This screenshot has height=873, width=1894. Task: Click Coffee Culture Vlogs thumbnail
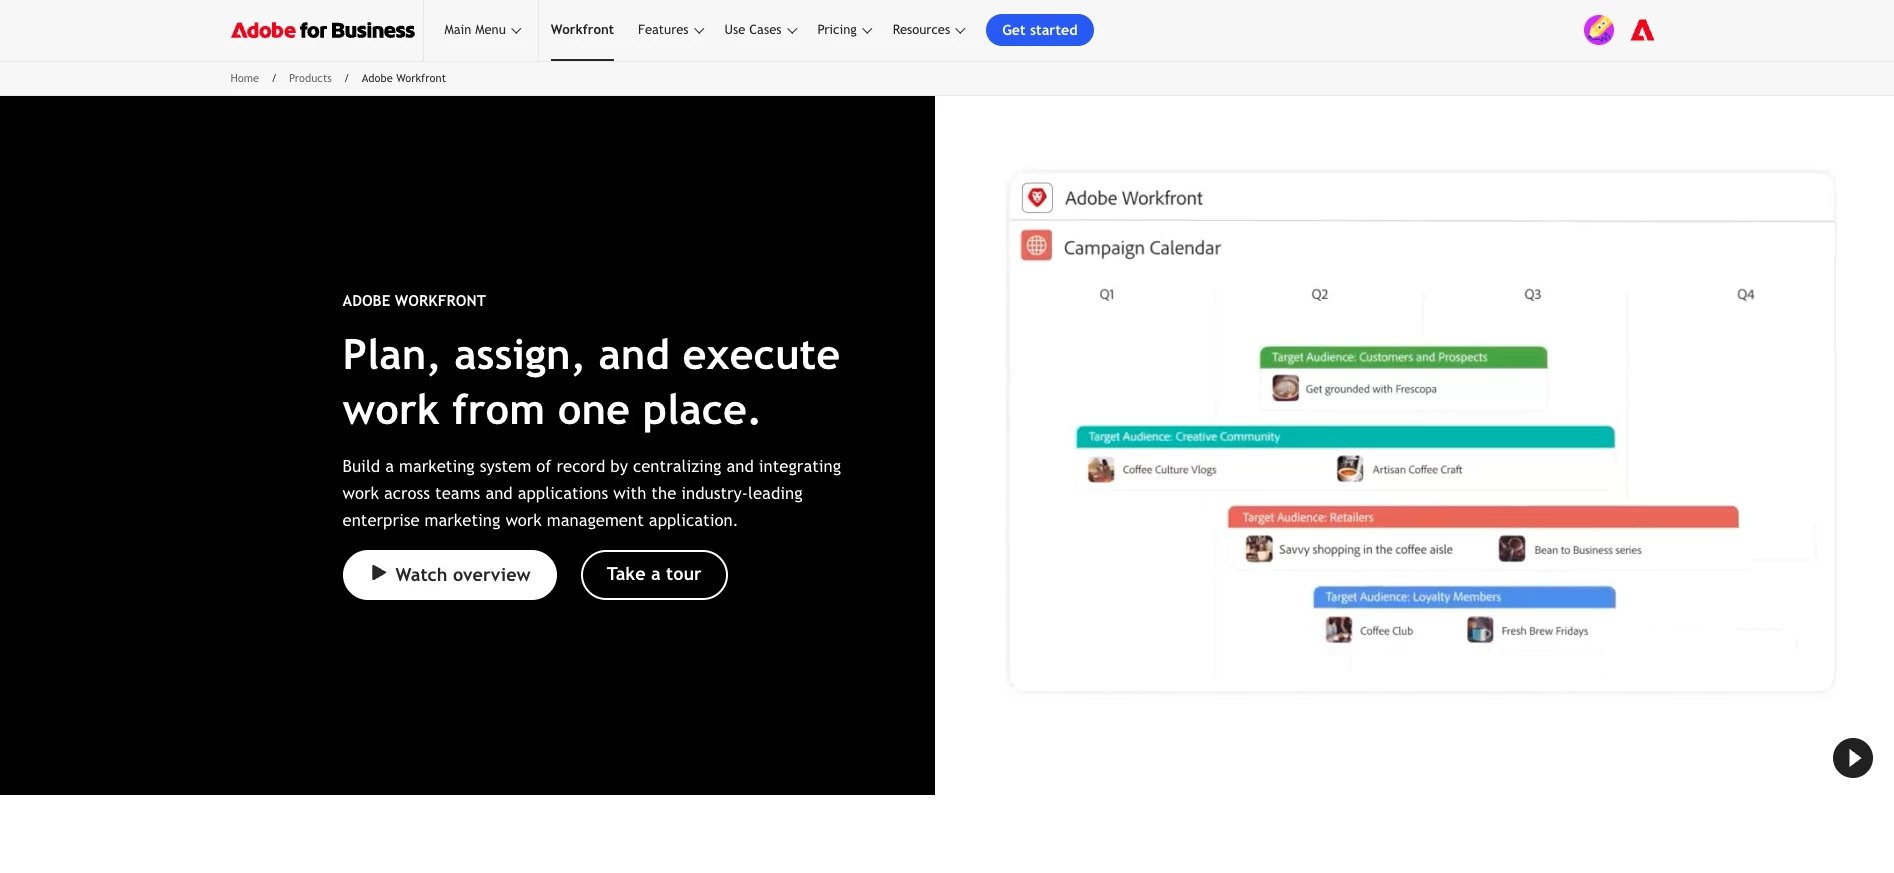click(x=1101, y=469)
